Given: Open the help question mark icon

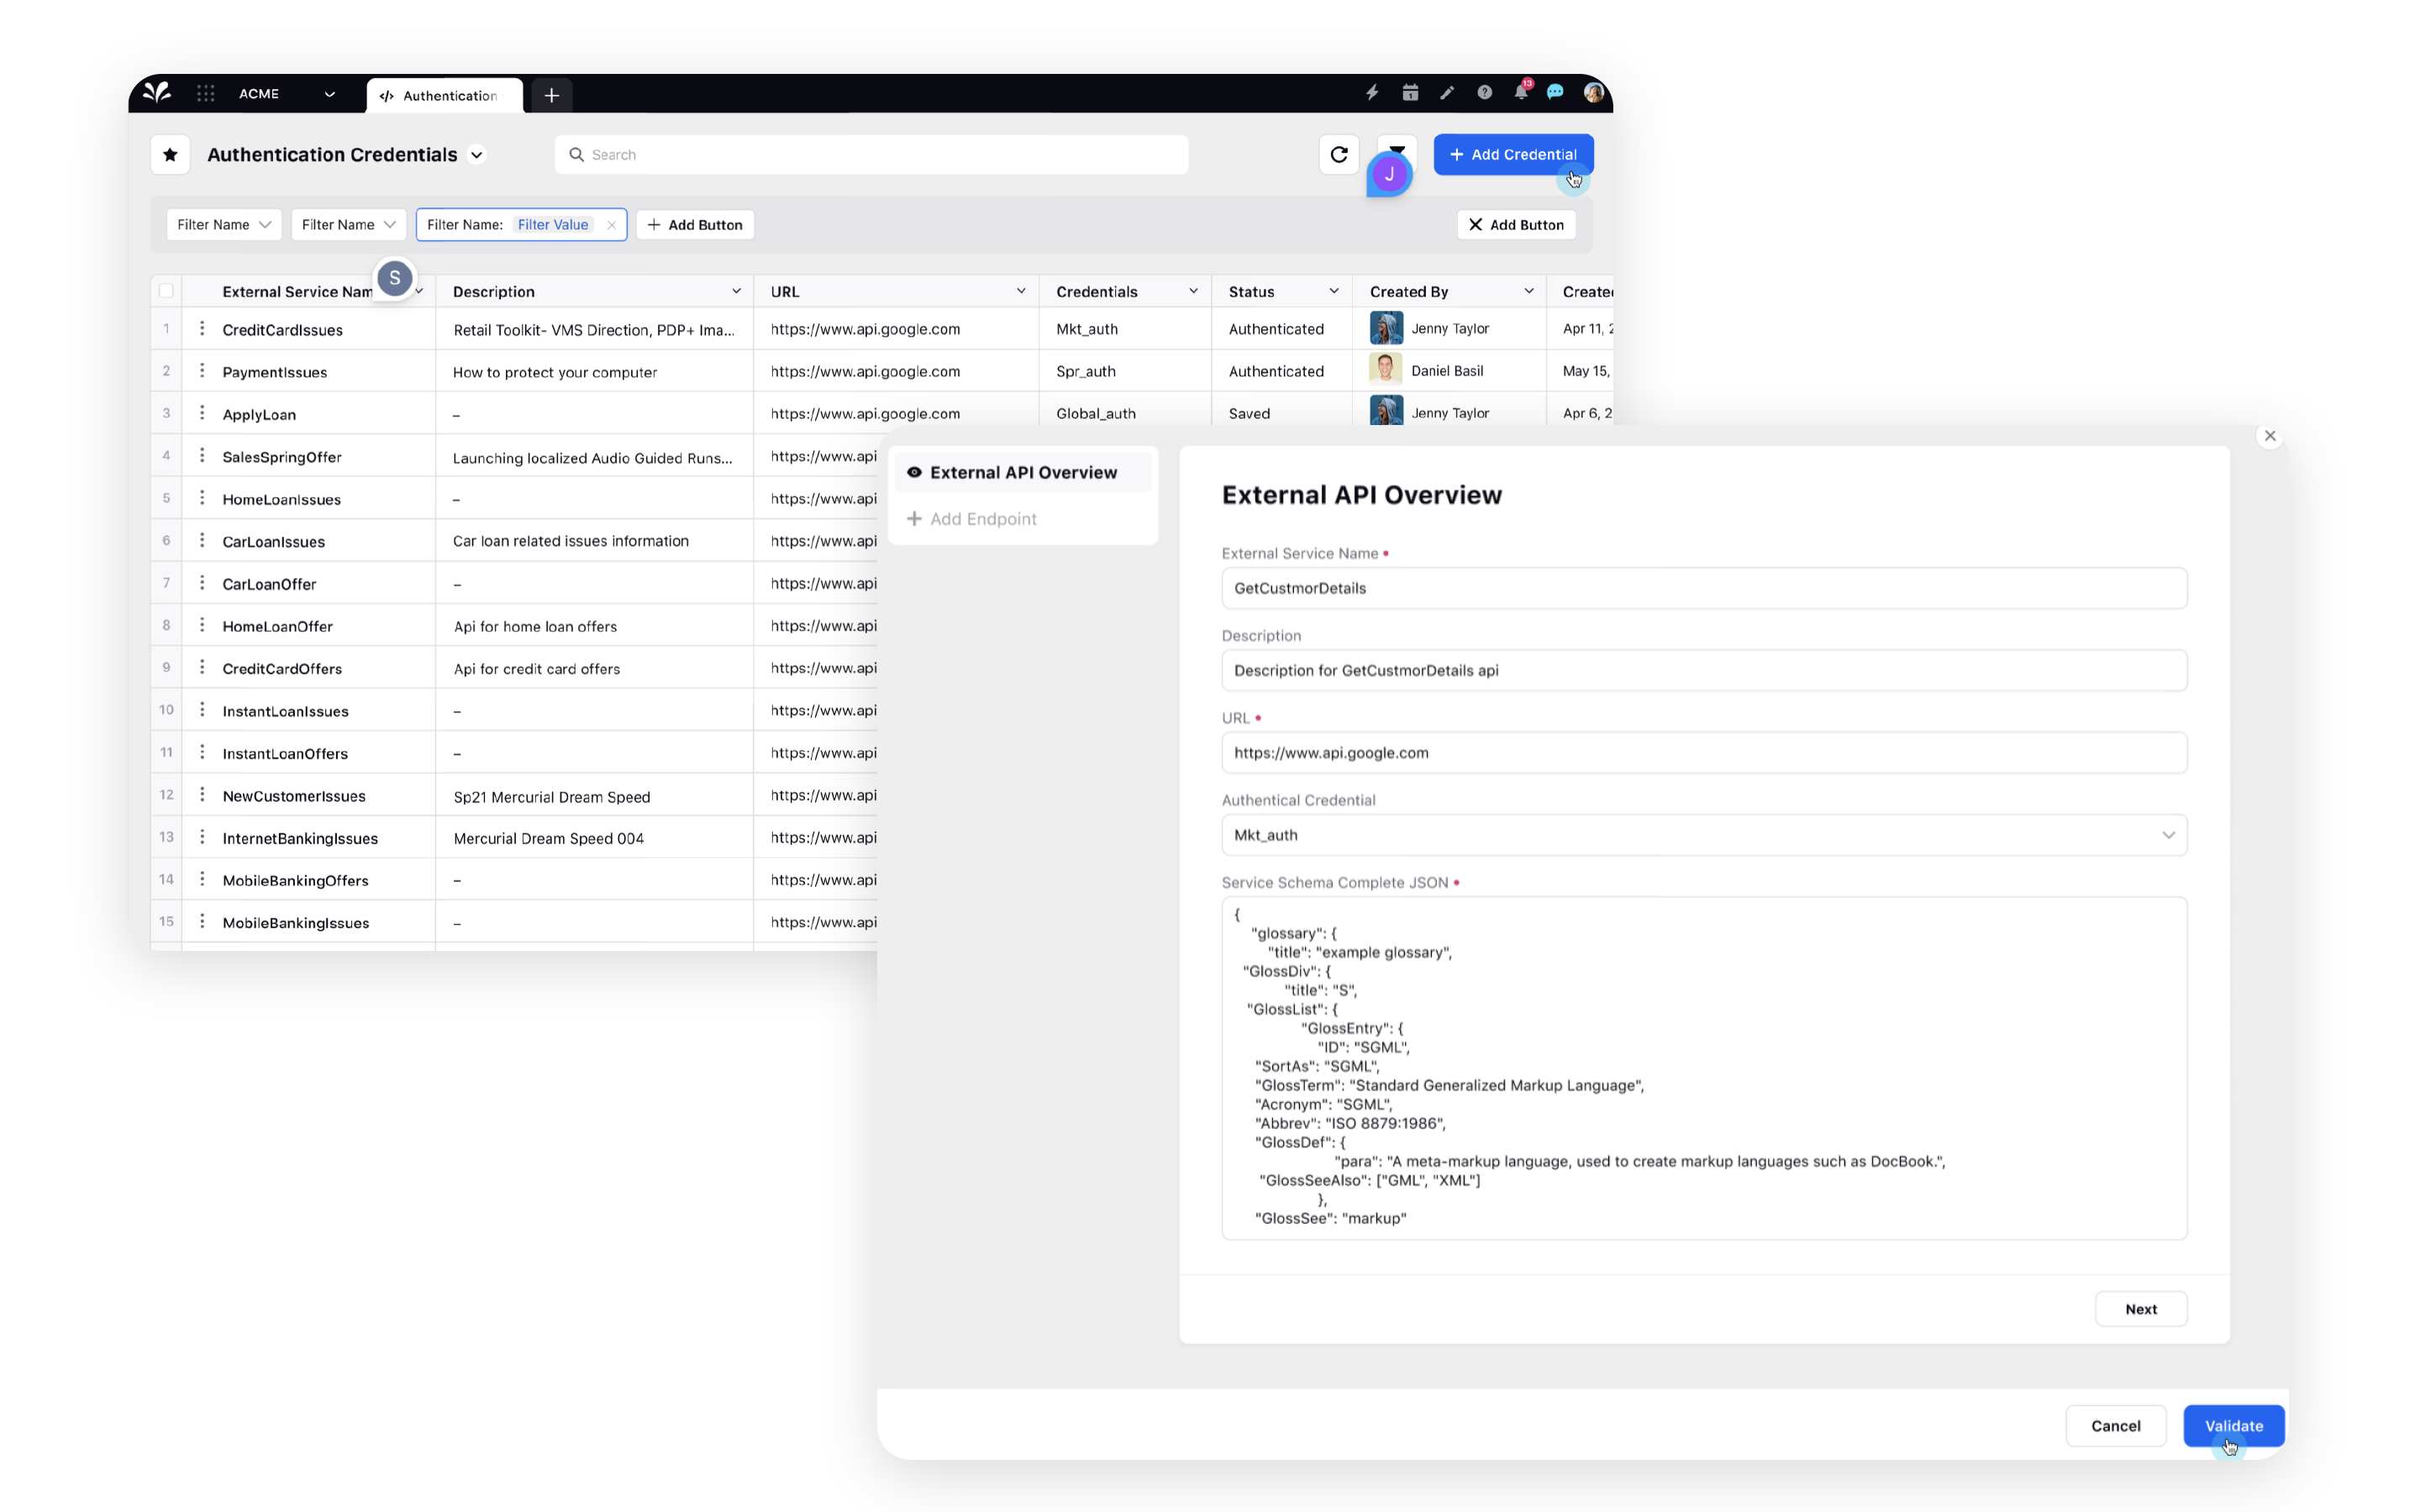Looking at the screenshot, I should click(x=1484, y=93).
